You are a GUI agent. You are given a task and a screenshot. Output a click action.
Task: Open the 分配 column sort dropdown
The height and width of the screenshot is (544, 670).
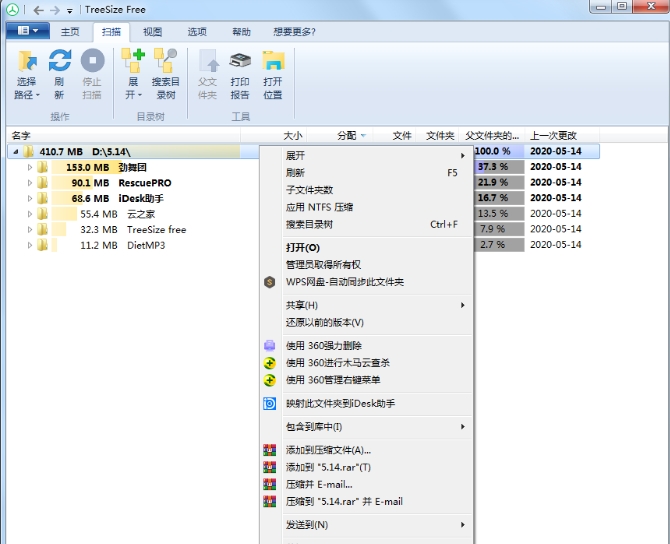(363, 136)
